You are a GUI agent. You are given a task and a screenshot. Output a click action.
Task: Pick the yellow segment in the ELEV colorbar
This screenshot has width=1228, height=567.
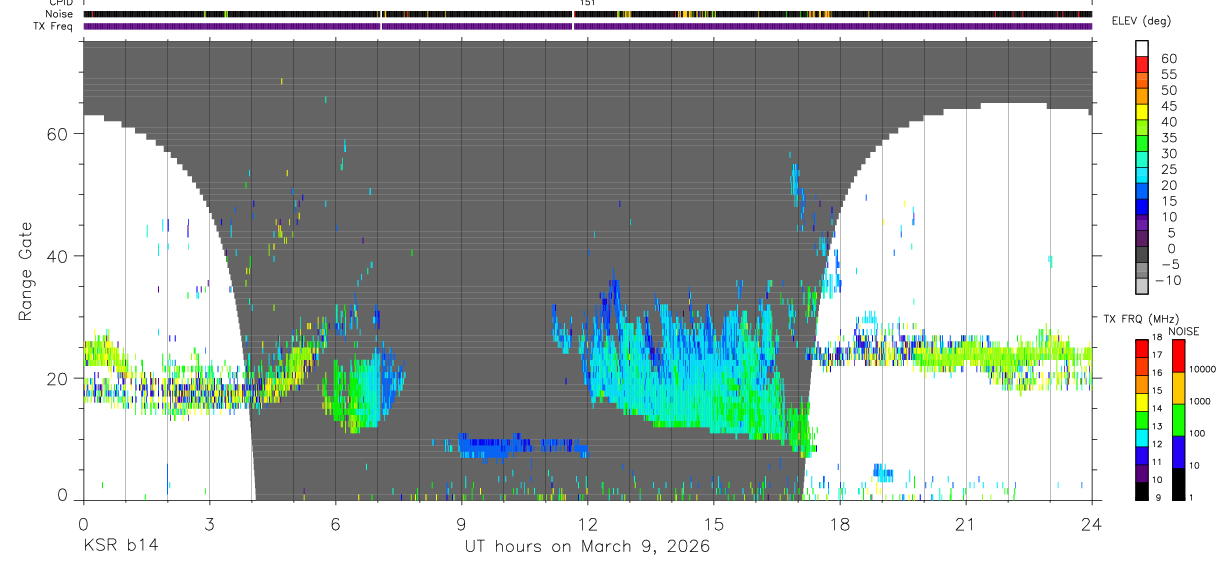click(x=1142, y=112)
